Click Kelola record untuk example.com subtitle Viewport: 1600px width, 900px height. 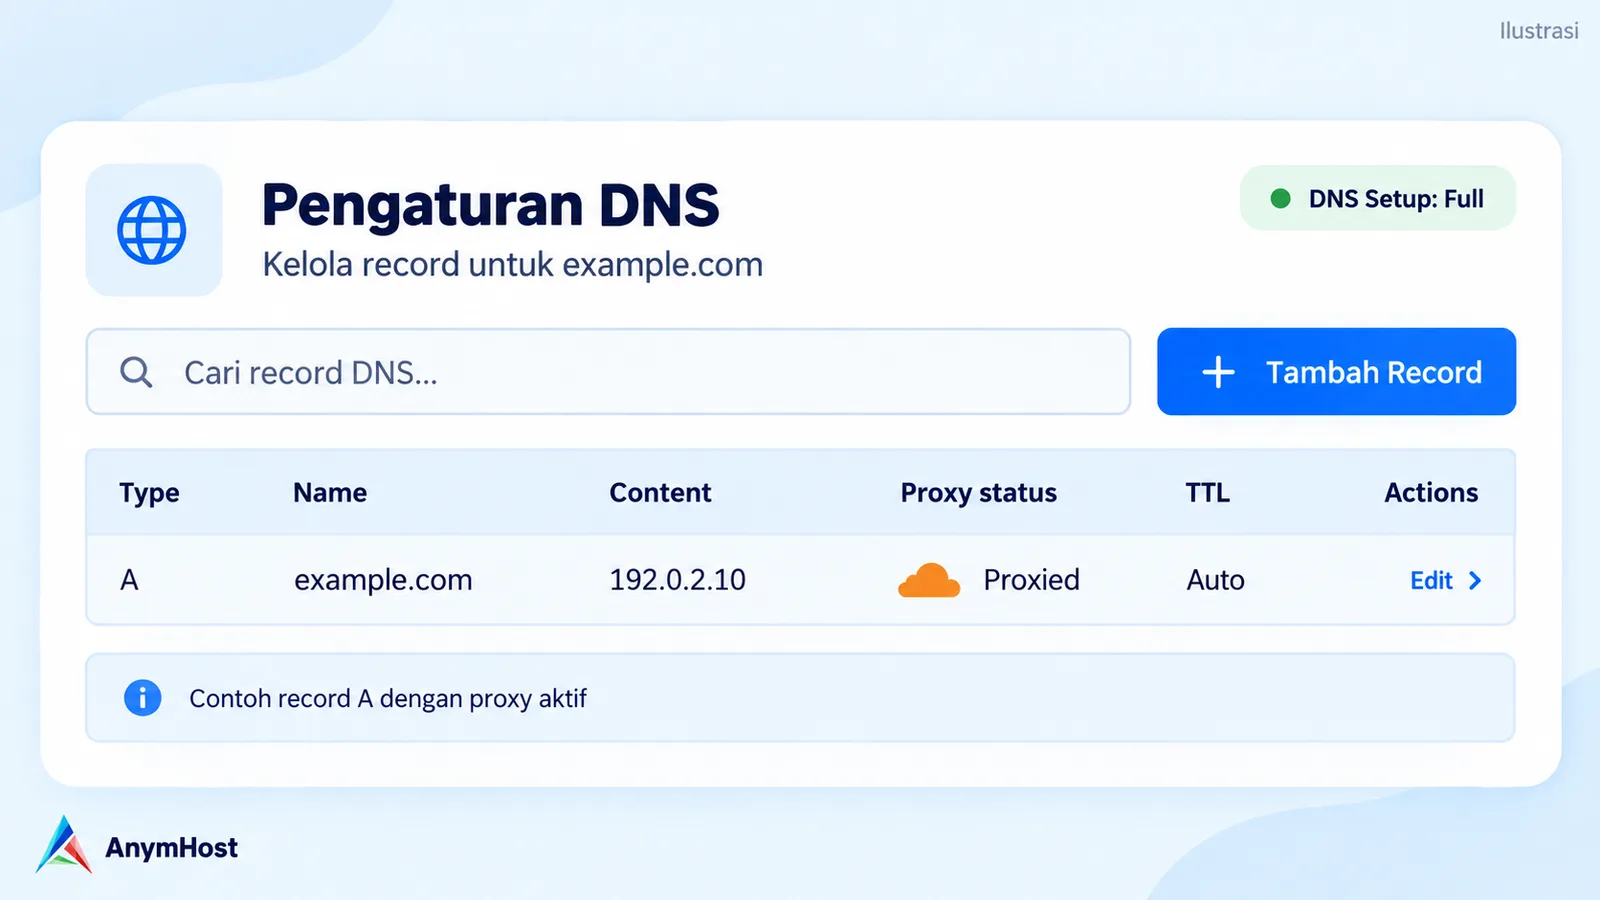coord(512,265)
